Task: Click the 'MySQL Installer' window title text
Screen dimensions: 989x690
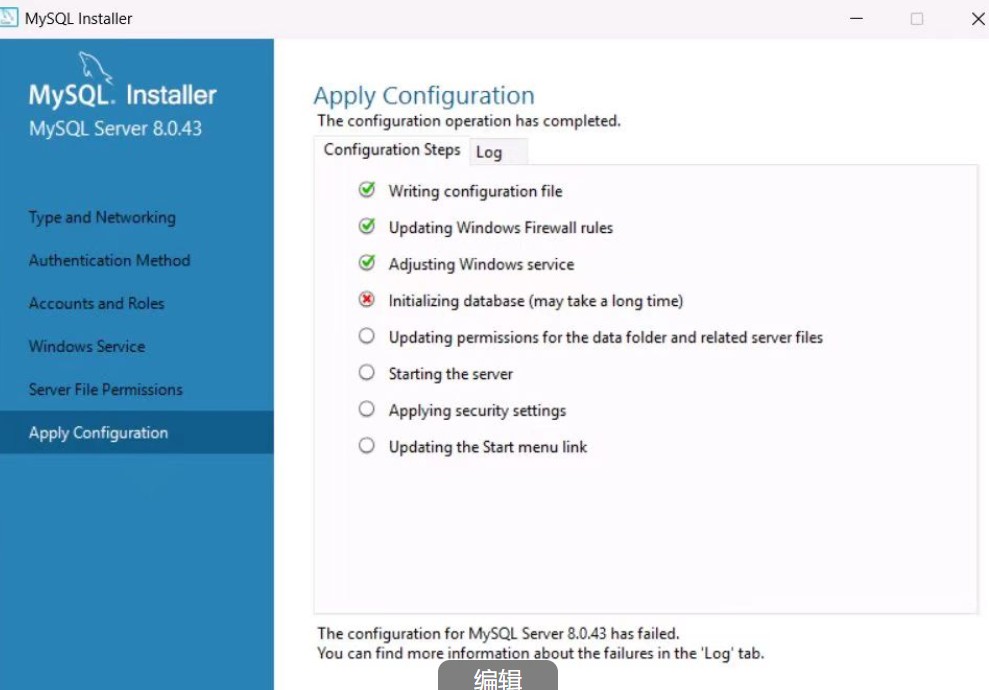Action: [78, 18]
